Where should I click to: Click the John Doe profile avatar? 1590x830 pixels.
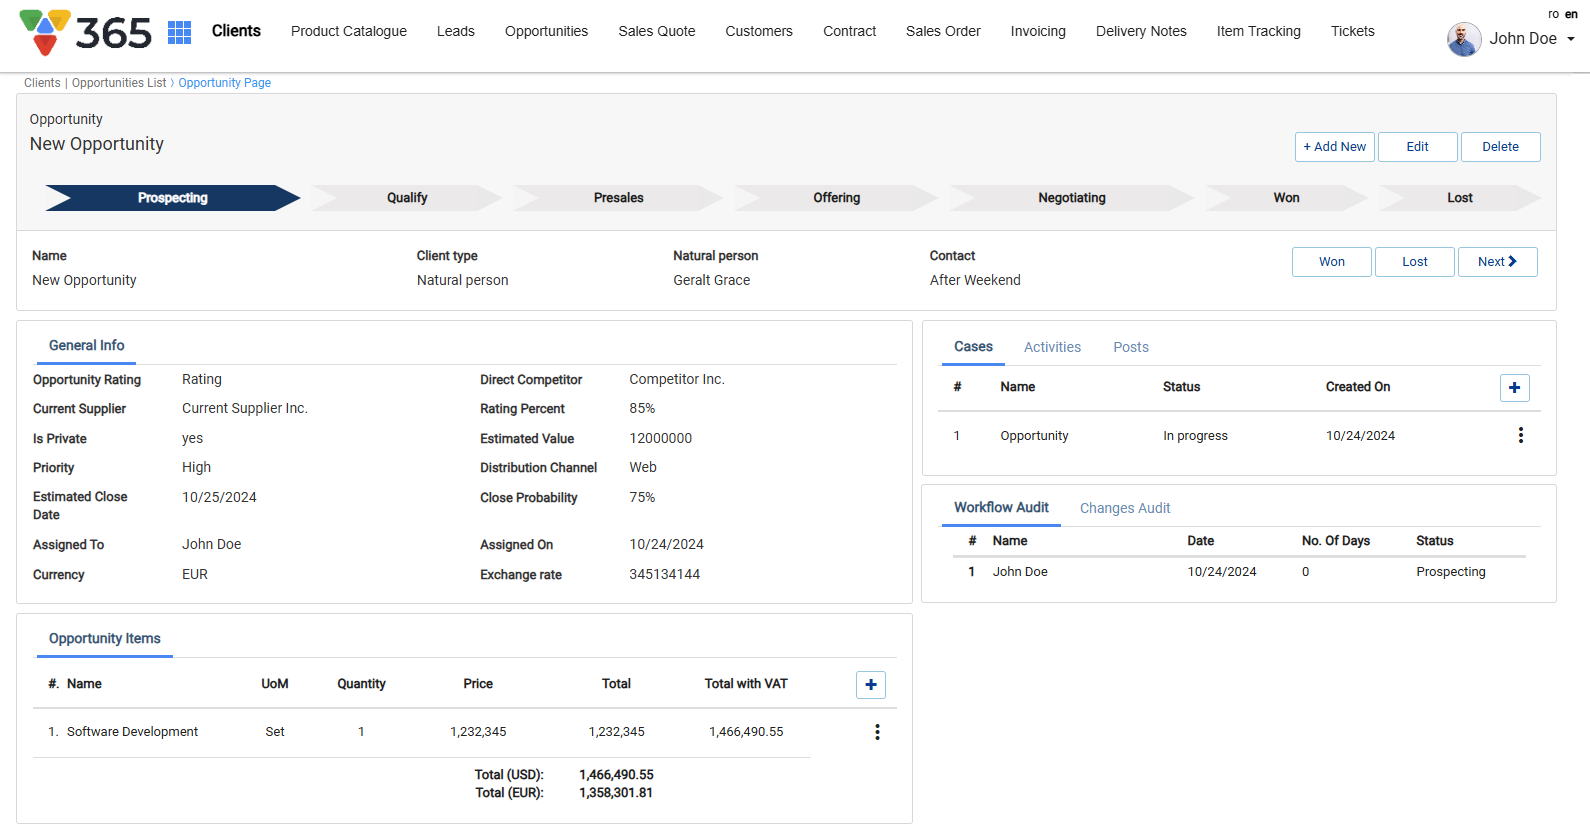1463,39
